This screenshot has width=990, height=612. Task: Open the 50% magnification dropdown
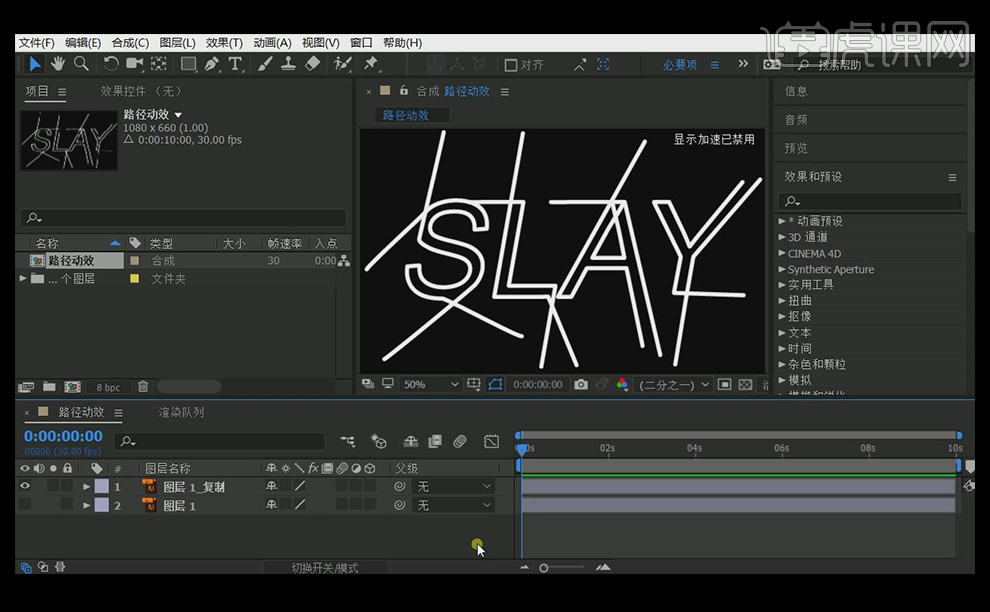tap(431, 384)
